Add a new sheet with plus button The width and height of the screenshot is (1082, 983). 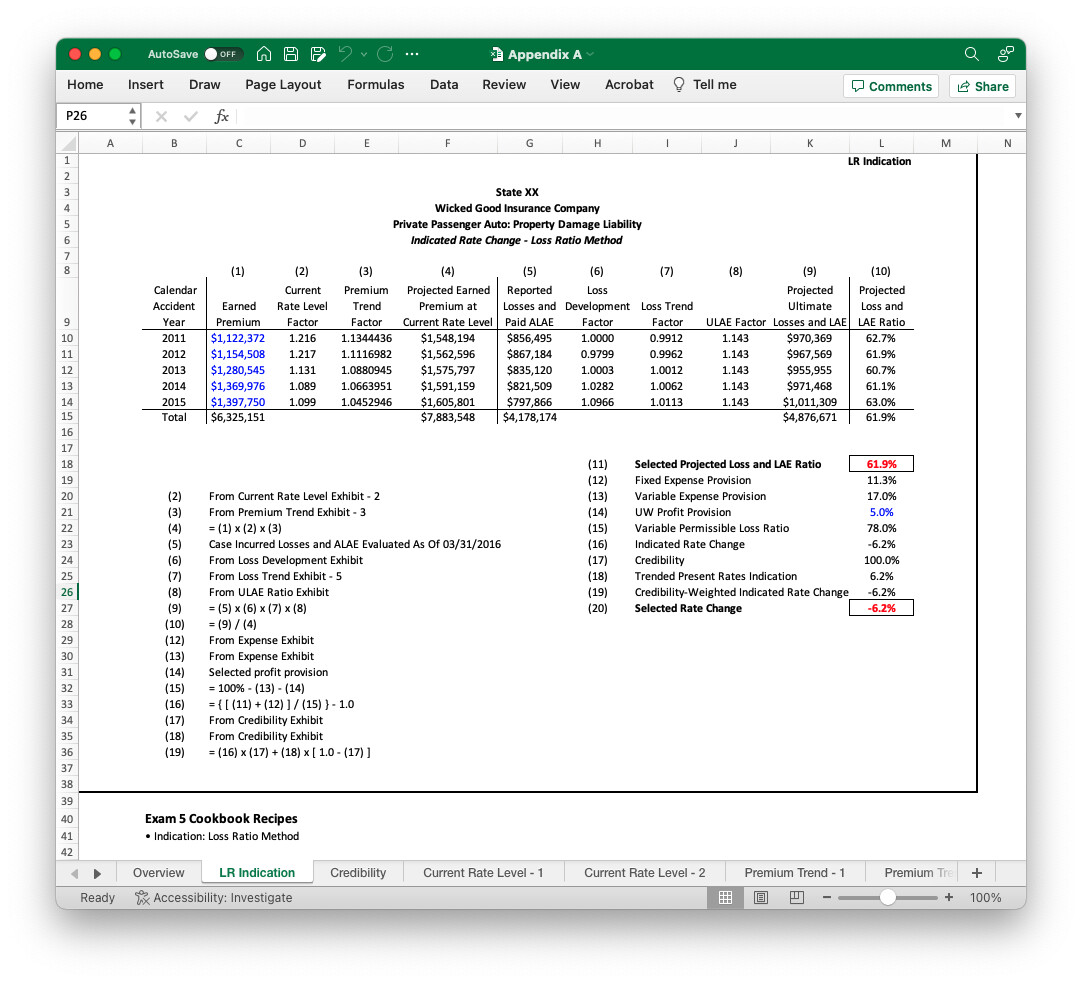(976, 873)
